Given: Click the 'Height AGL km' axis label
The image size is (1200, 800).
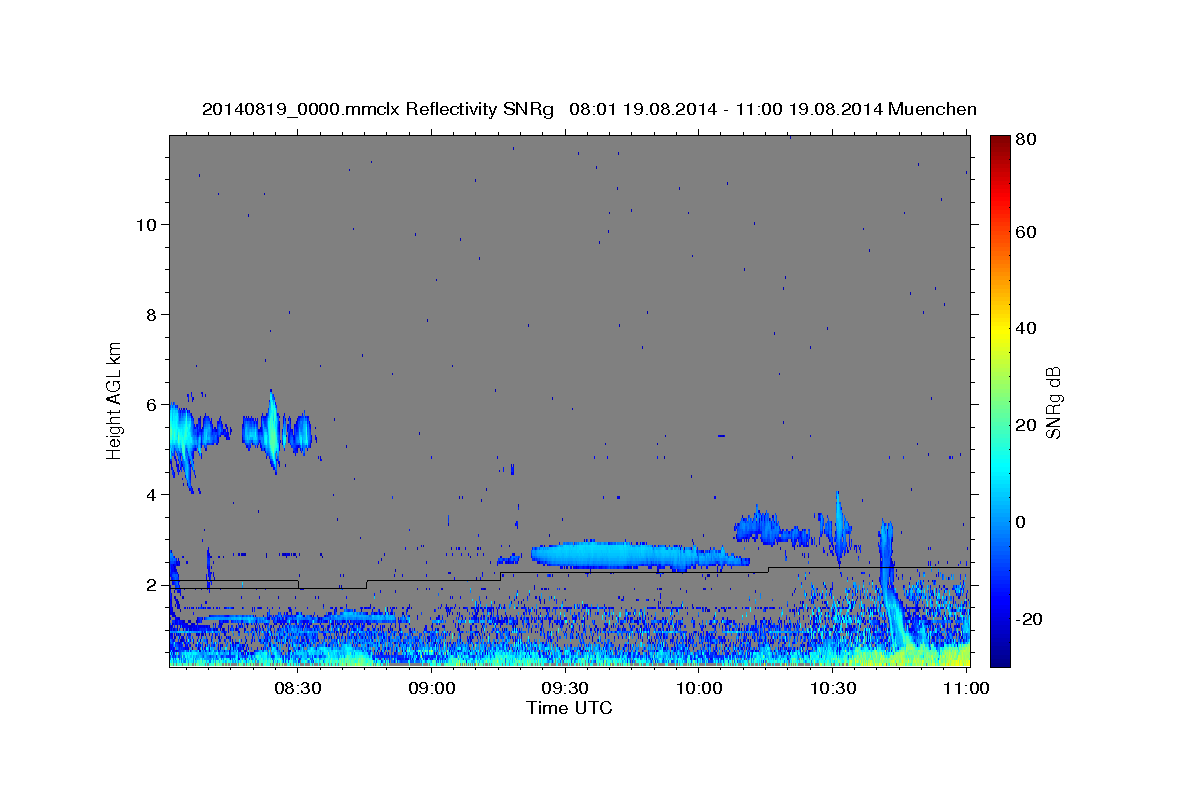Looking at the screenshot, I should tap(115, 400).
